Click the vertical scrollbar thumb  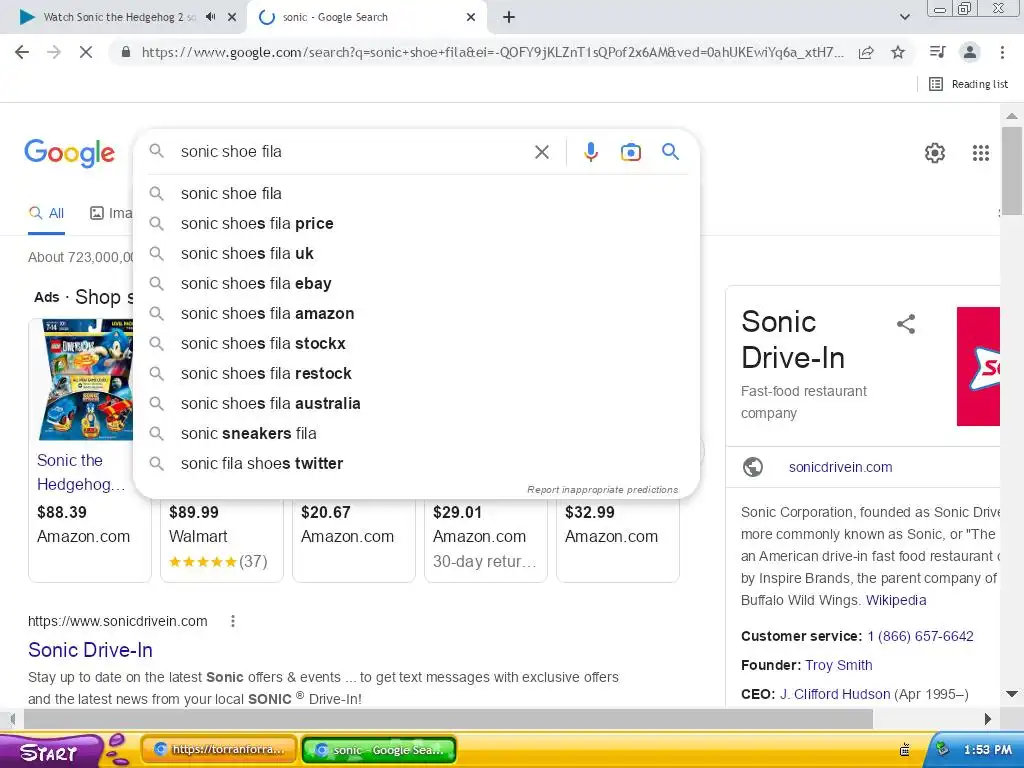1012,171
